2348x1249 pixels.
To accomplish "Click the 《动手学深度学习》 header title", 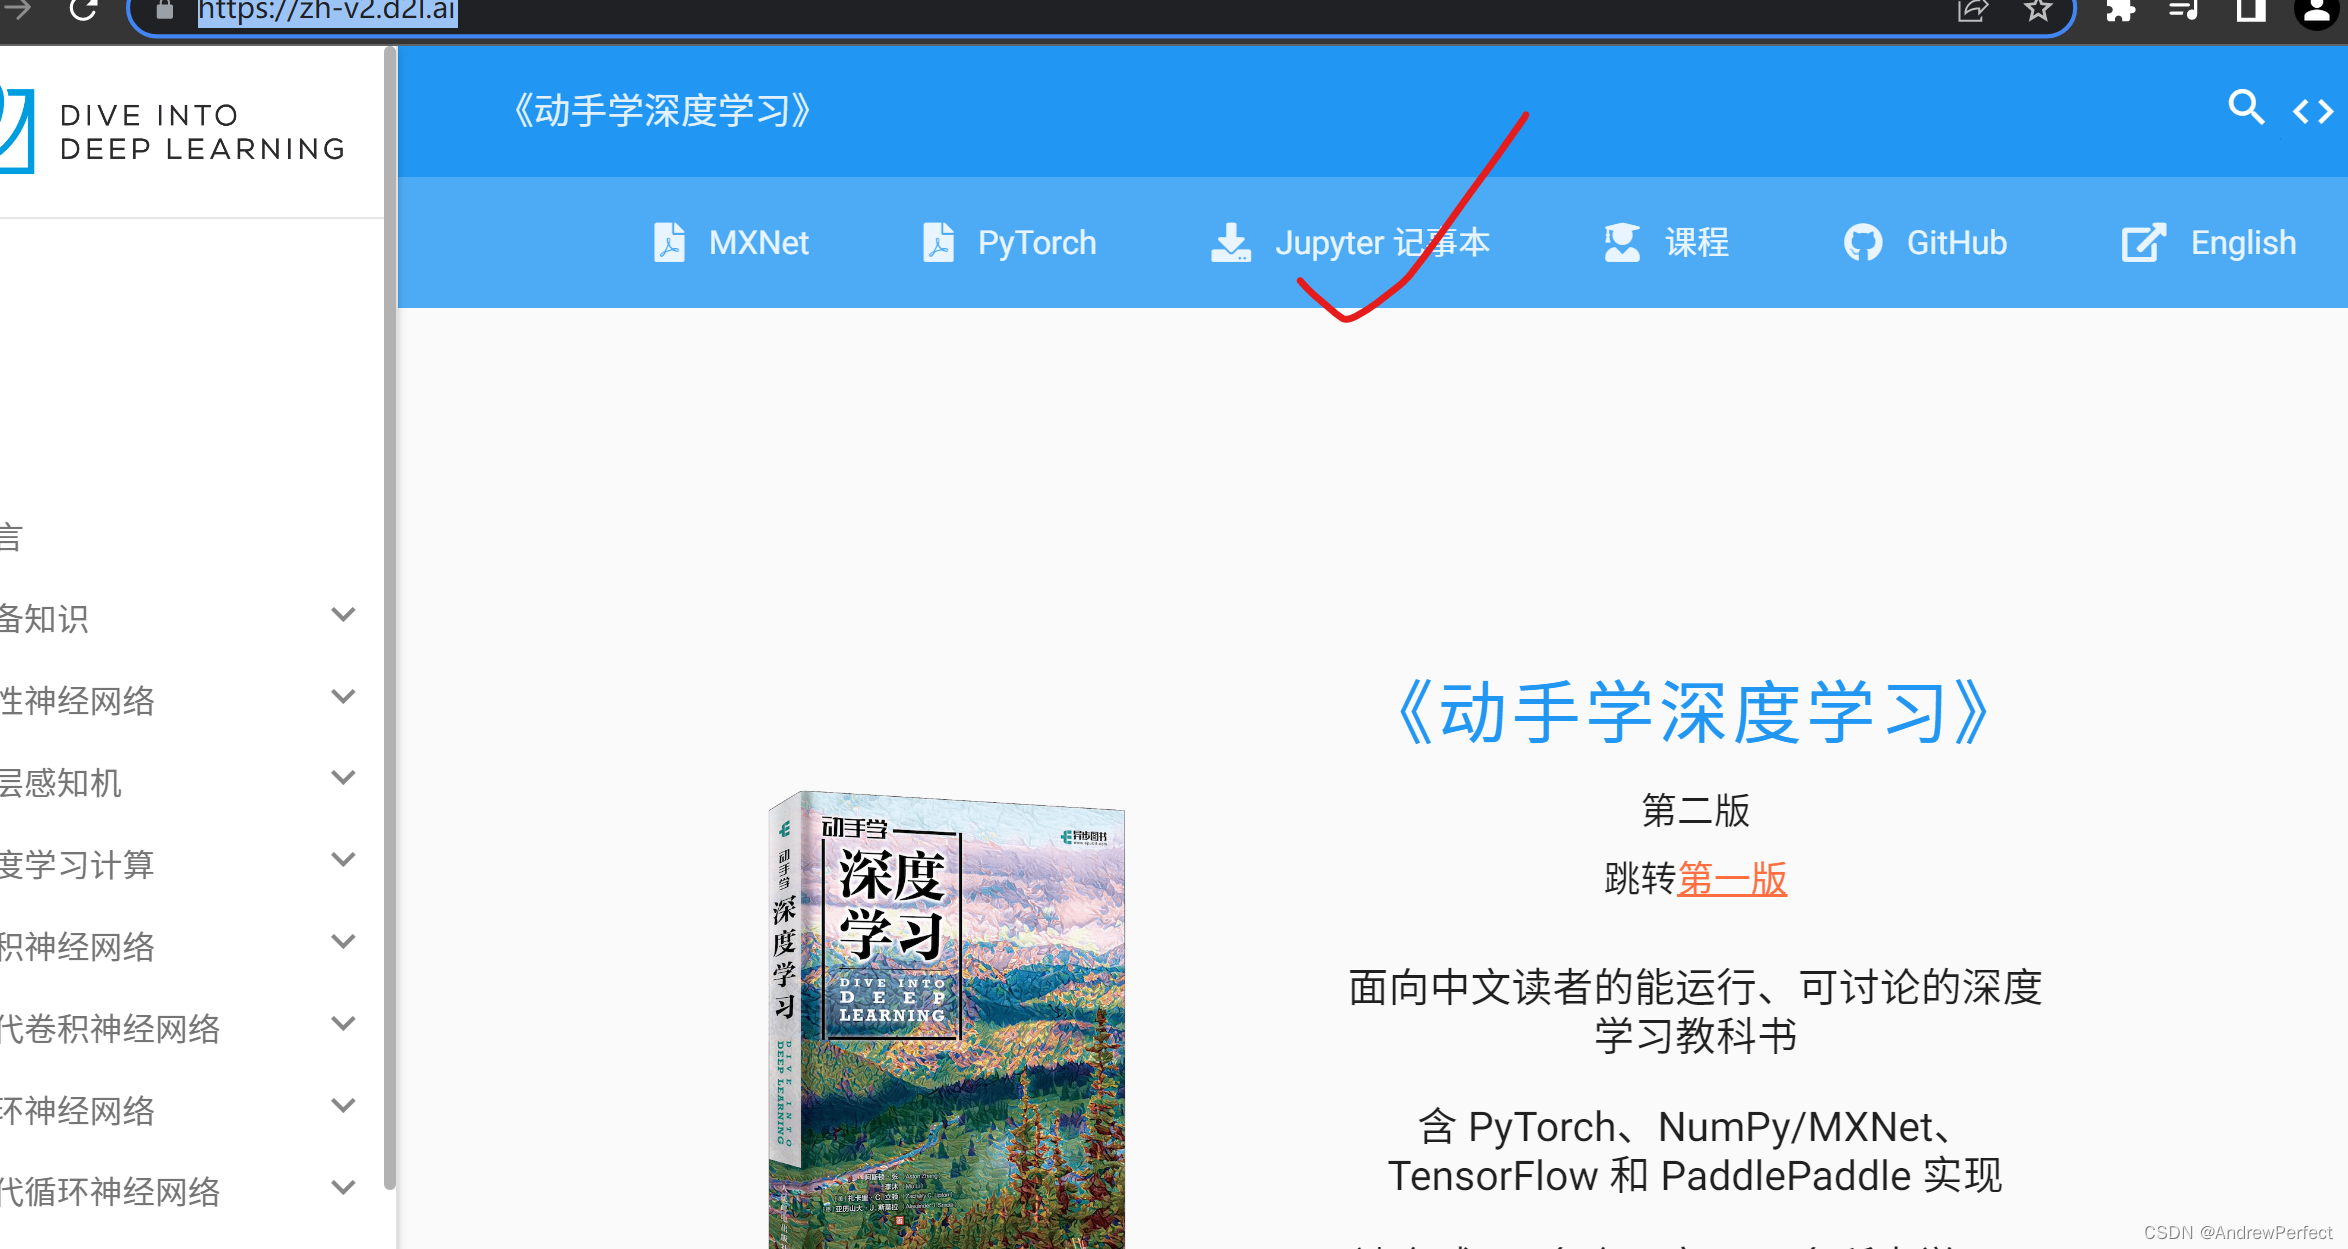I will [x=663, y=110].
